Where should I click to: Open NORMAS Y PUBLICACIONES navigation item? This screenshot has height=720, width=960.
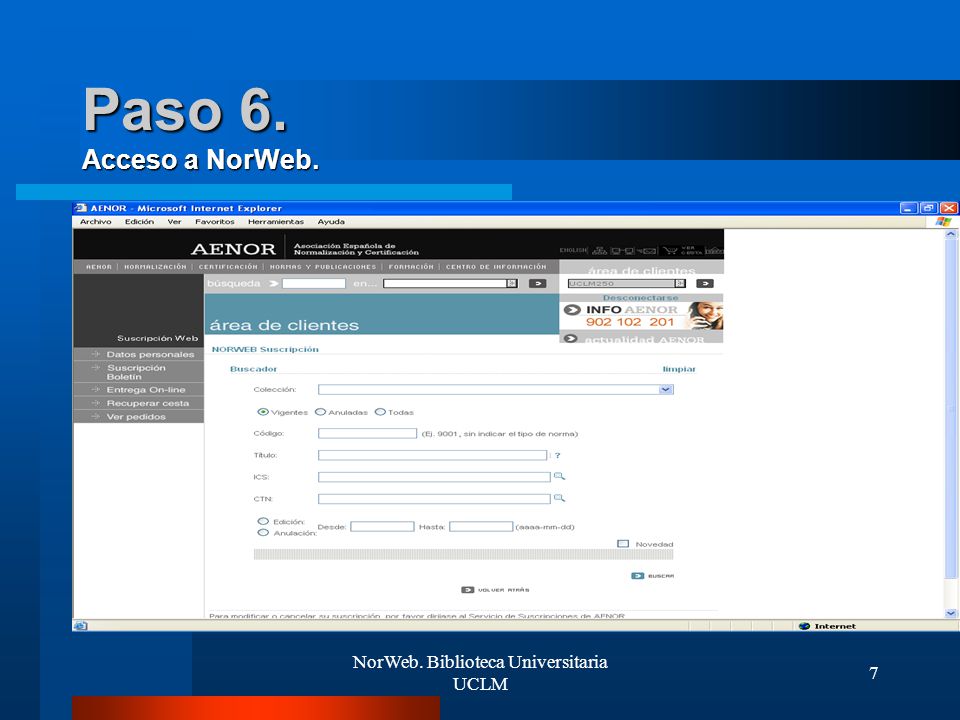click(x=323, y=267)
